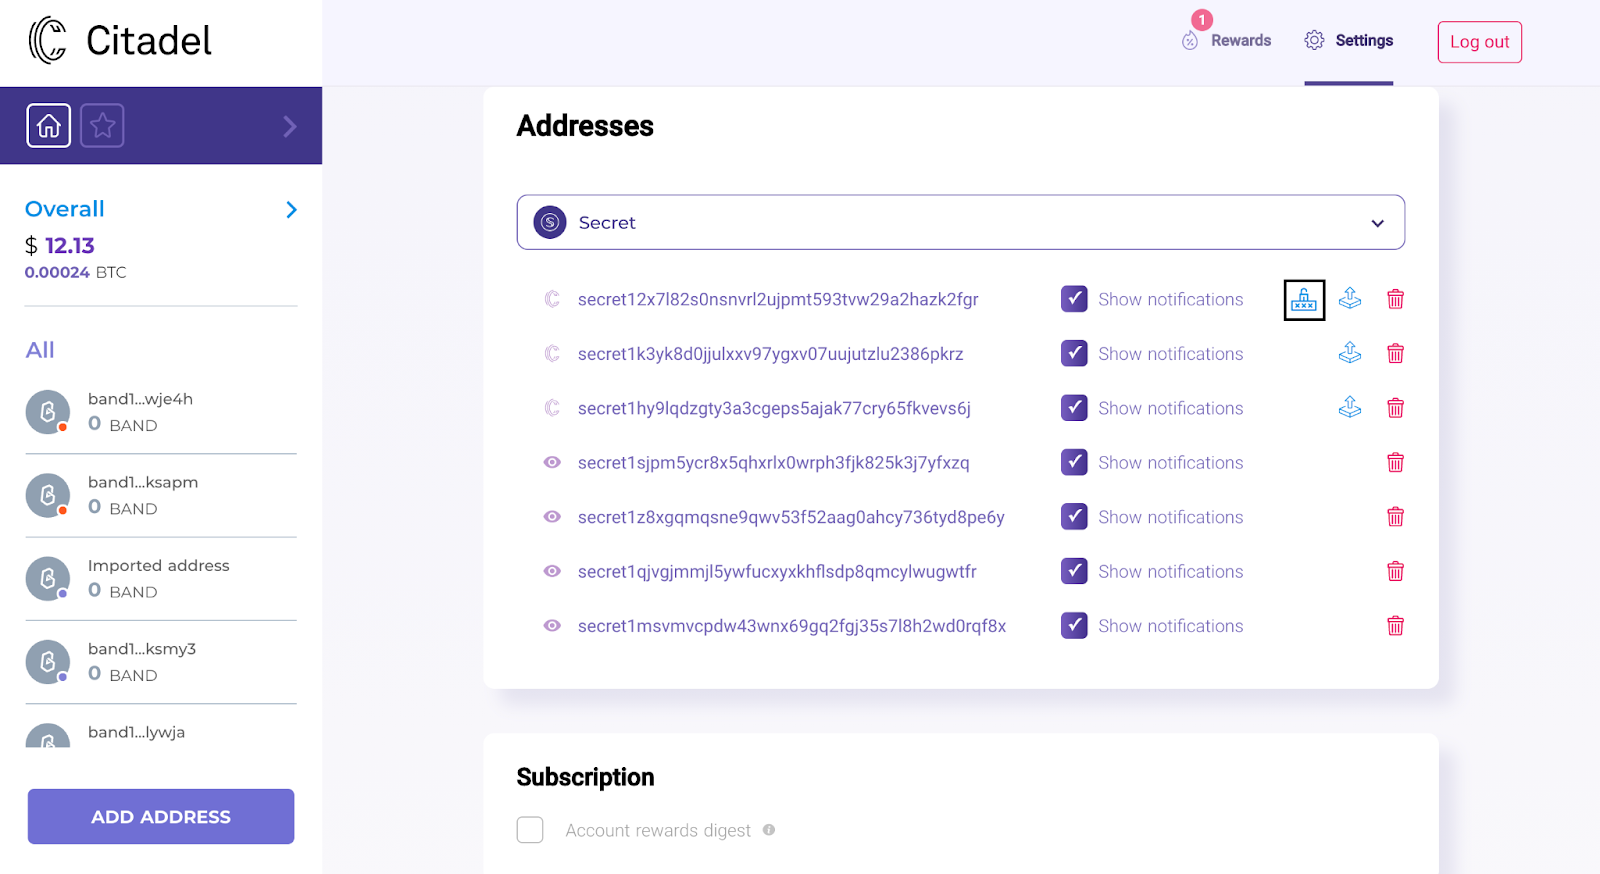Delete the secret1qjvgjmmjl address
Screen dimensions: 1600x874
pos(1396,571)
